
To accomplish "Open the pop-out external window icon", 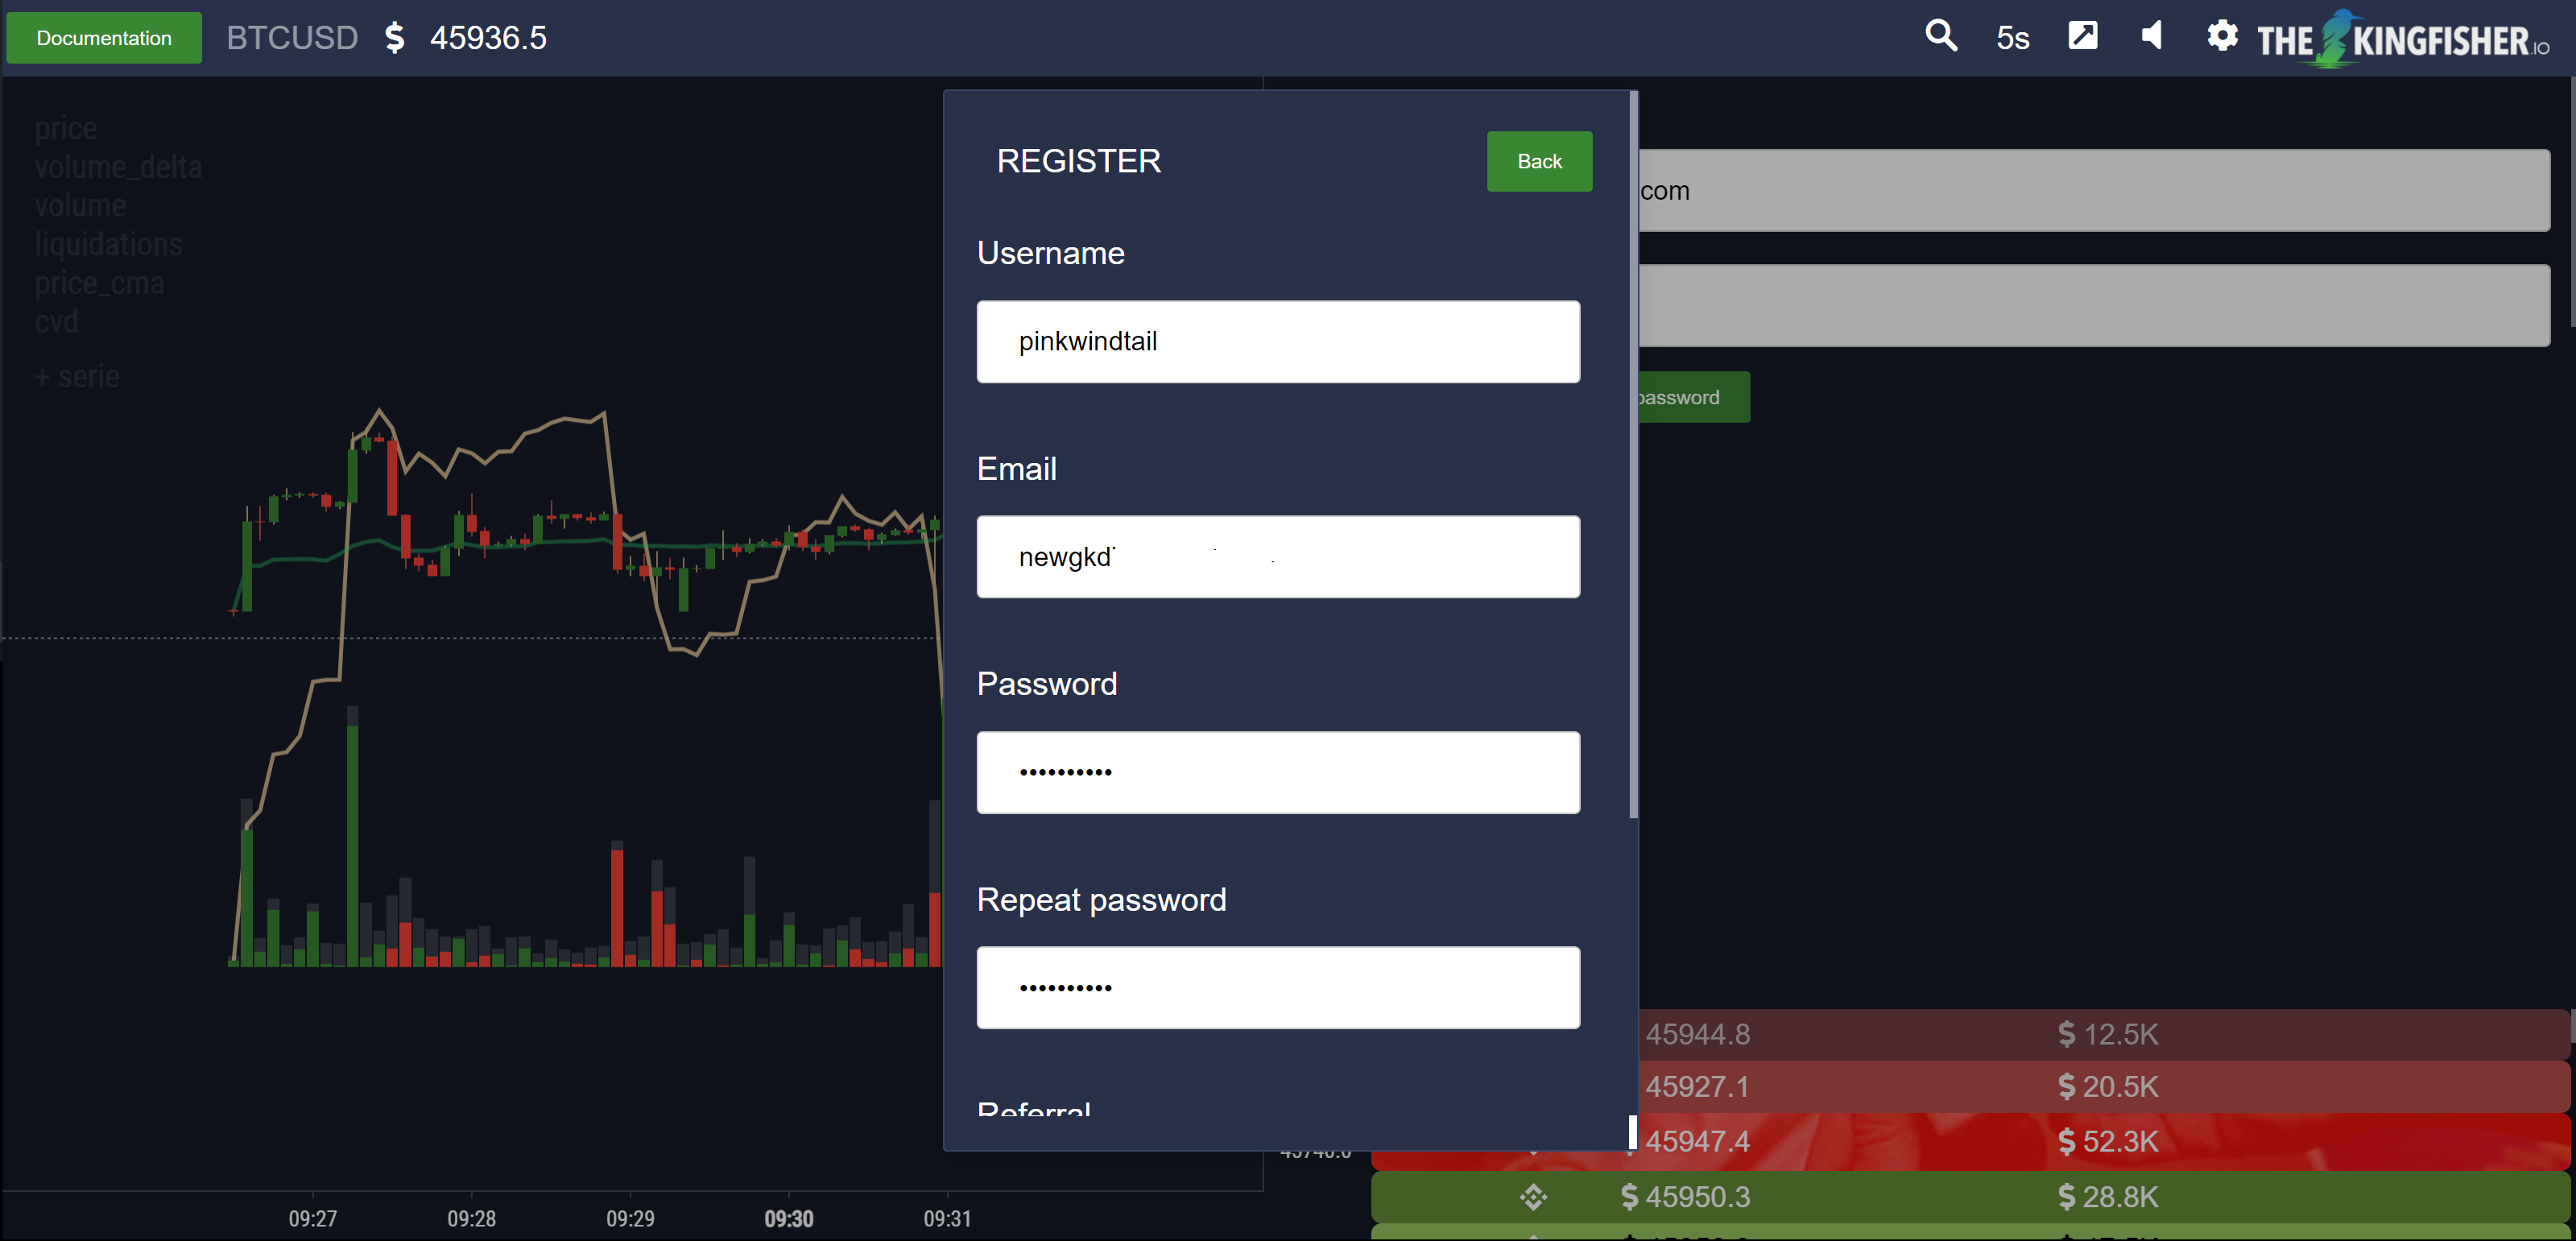I will click(x=2082, y=36).
